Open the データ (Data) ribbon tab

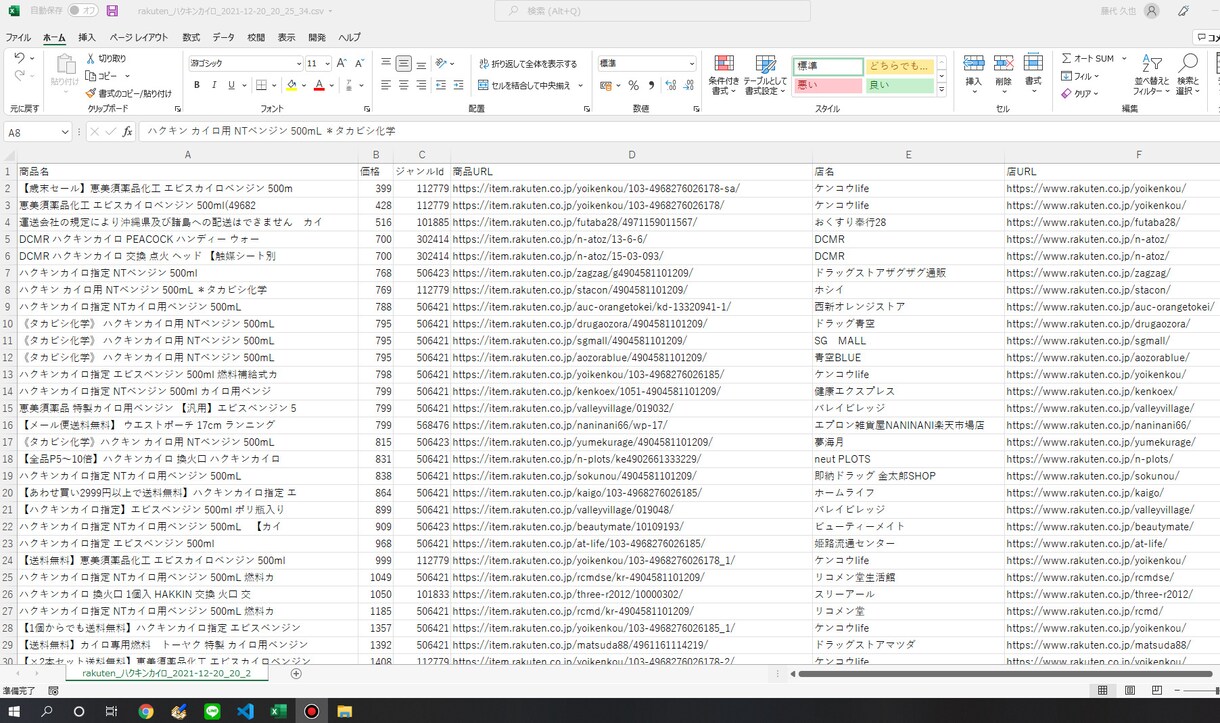coord(224,37)
